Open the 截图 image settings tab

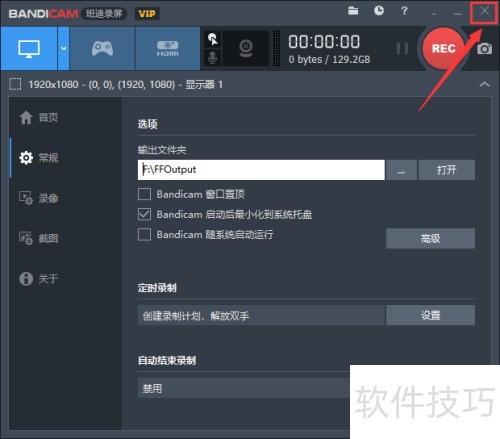pyautogui.click(x=39, y=238)
